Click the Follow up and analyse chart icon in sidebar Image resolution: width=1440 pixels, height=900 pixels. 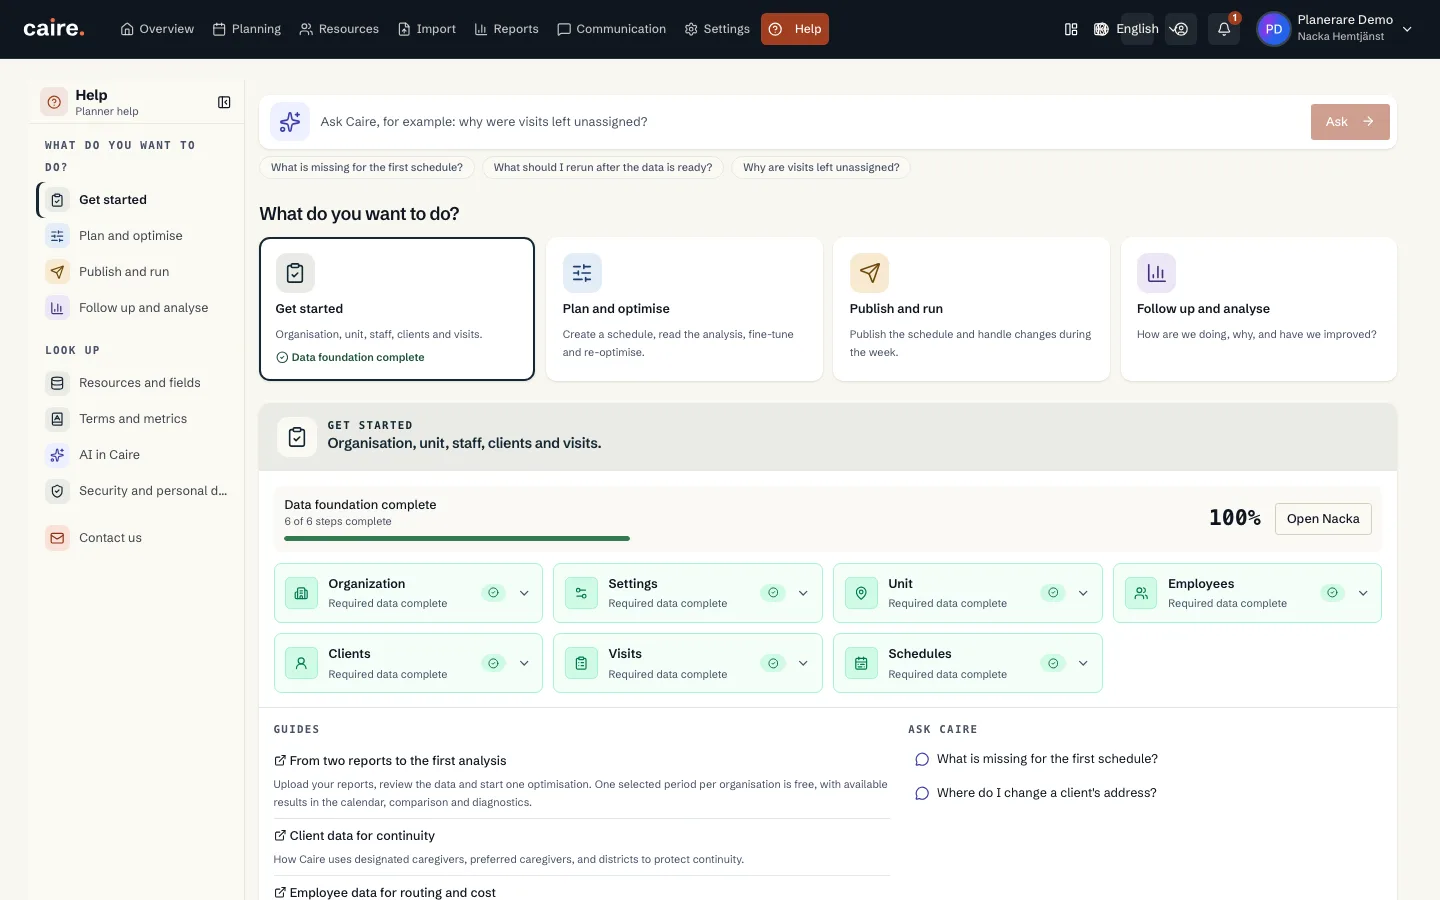pyautogui.click(x=58, y=308)
